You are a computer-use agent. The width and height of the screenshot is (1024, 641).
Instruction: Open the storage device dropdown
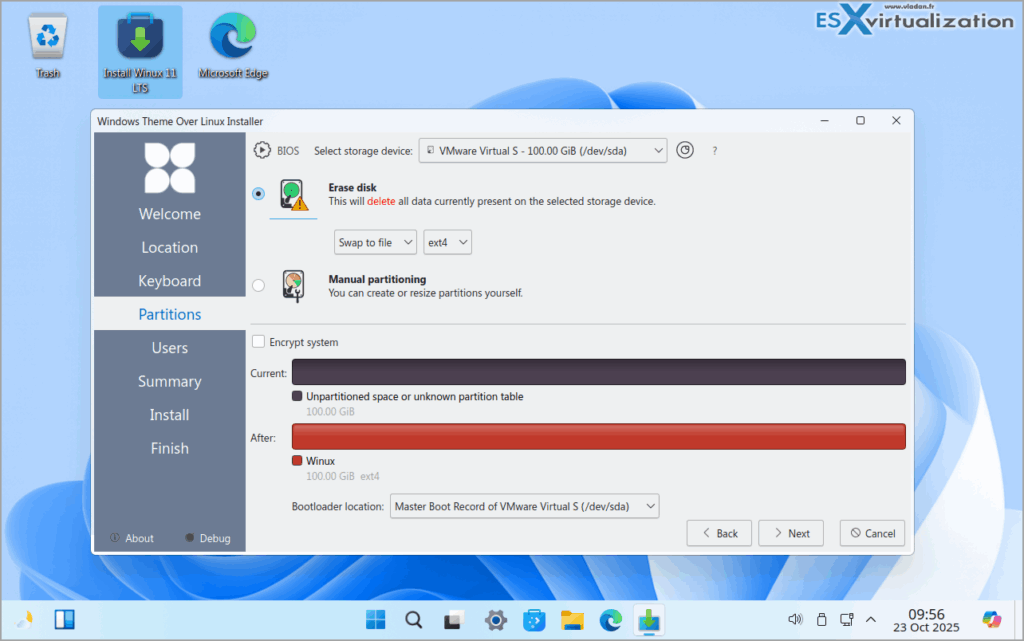point(543,150)
